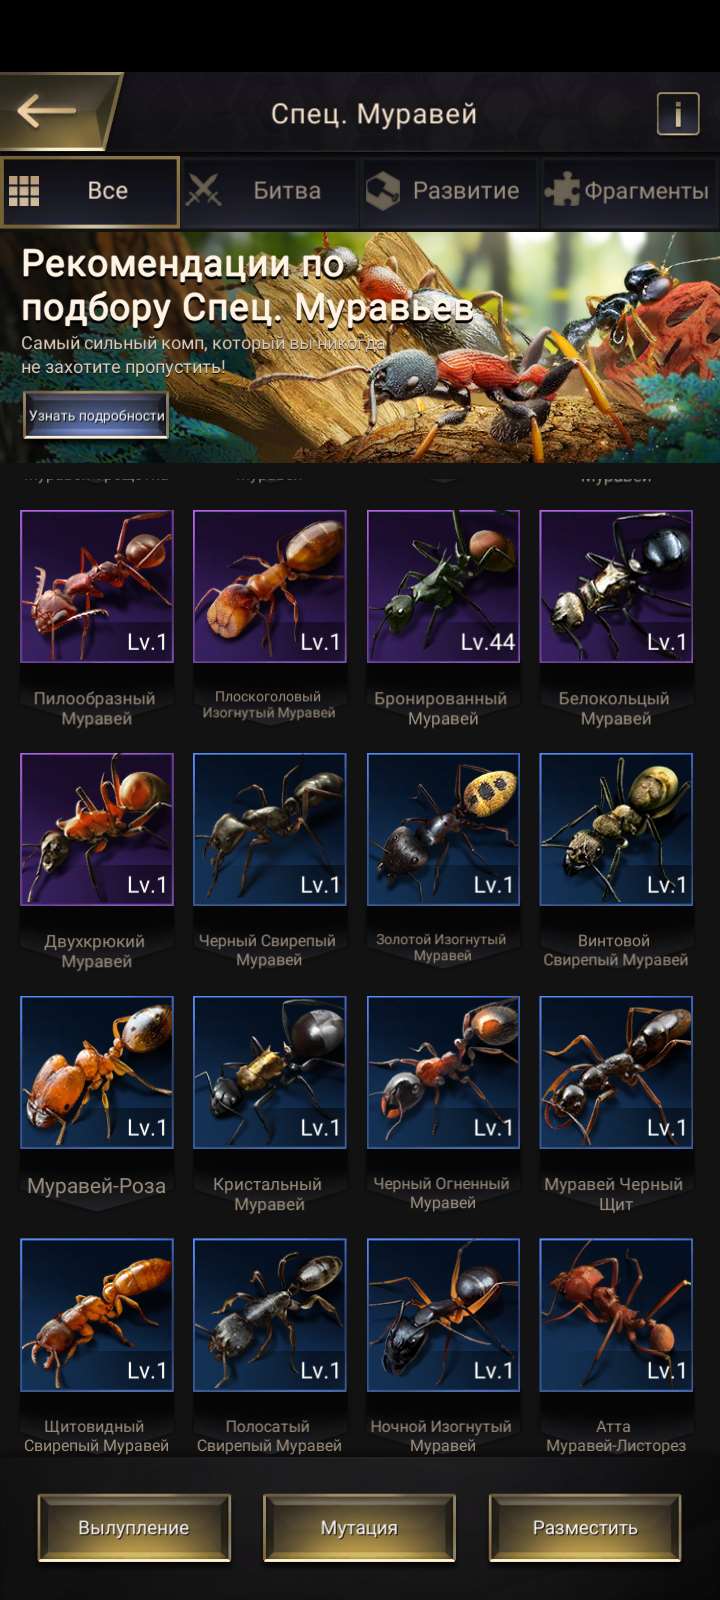Tap the back arrow icon

pos(47,111)
